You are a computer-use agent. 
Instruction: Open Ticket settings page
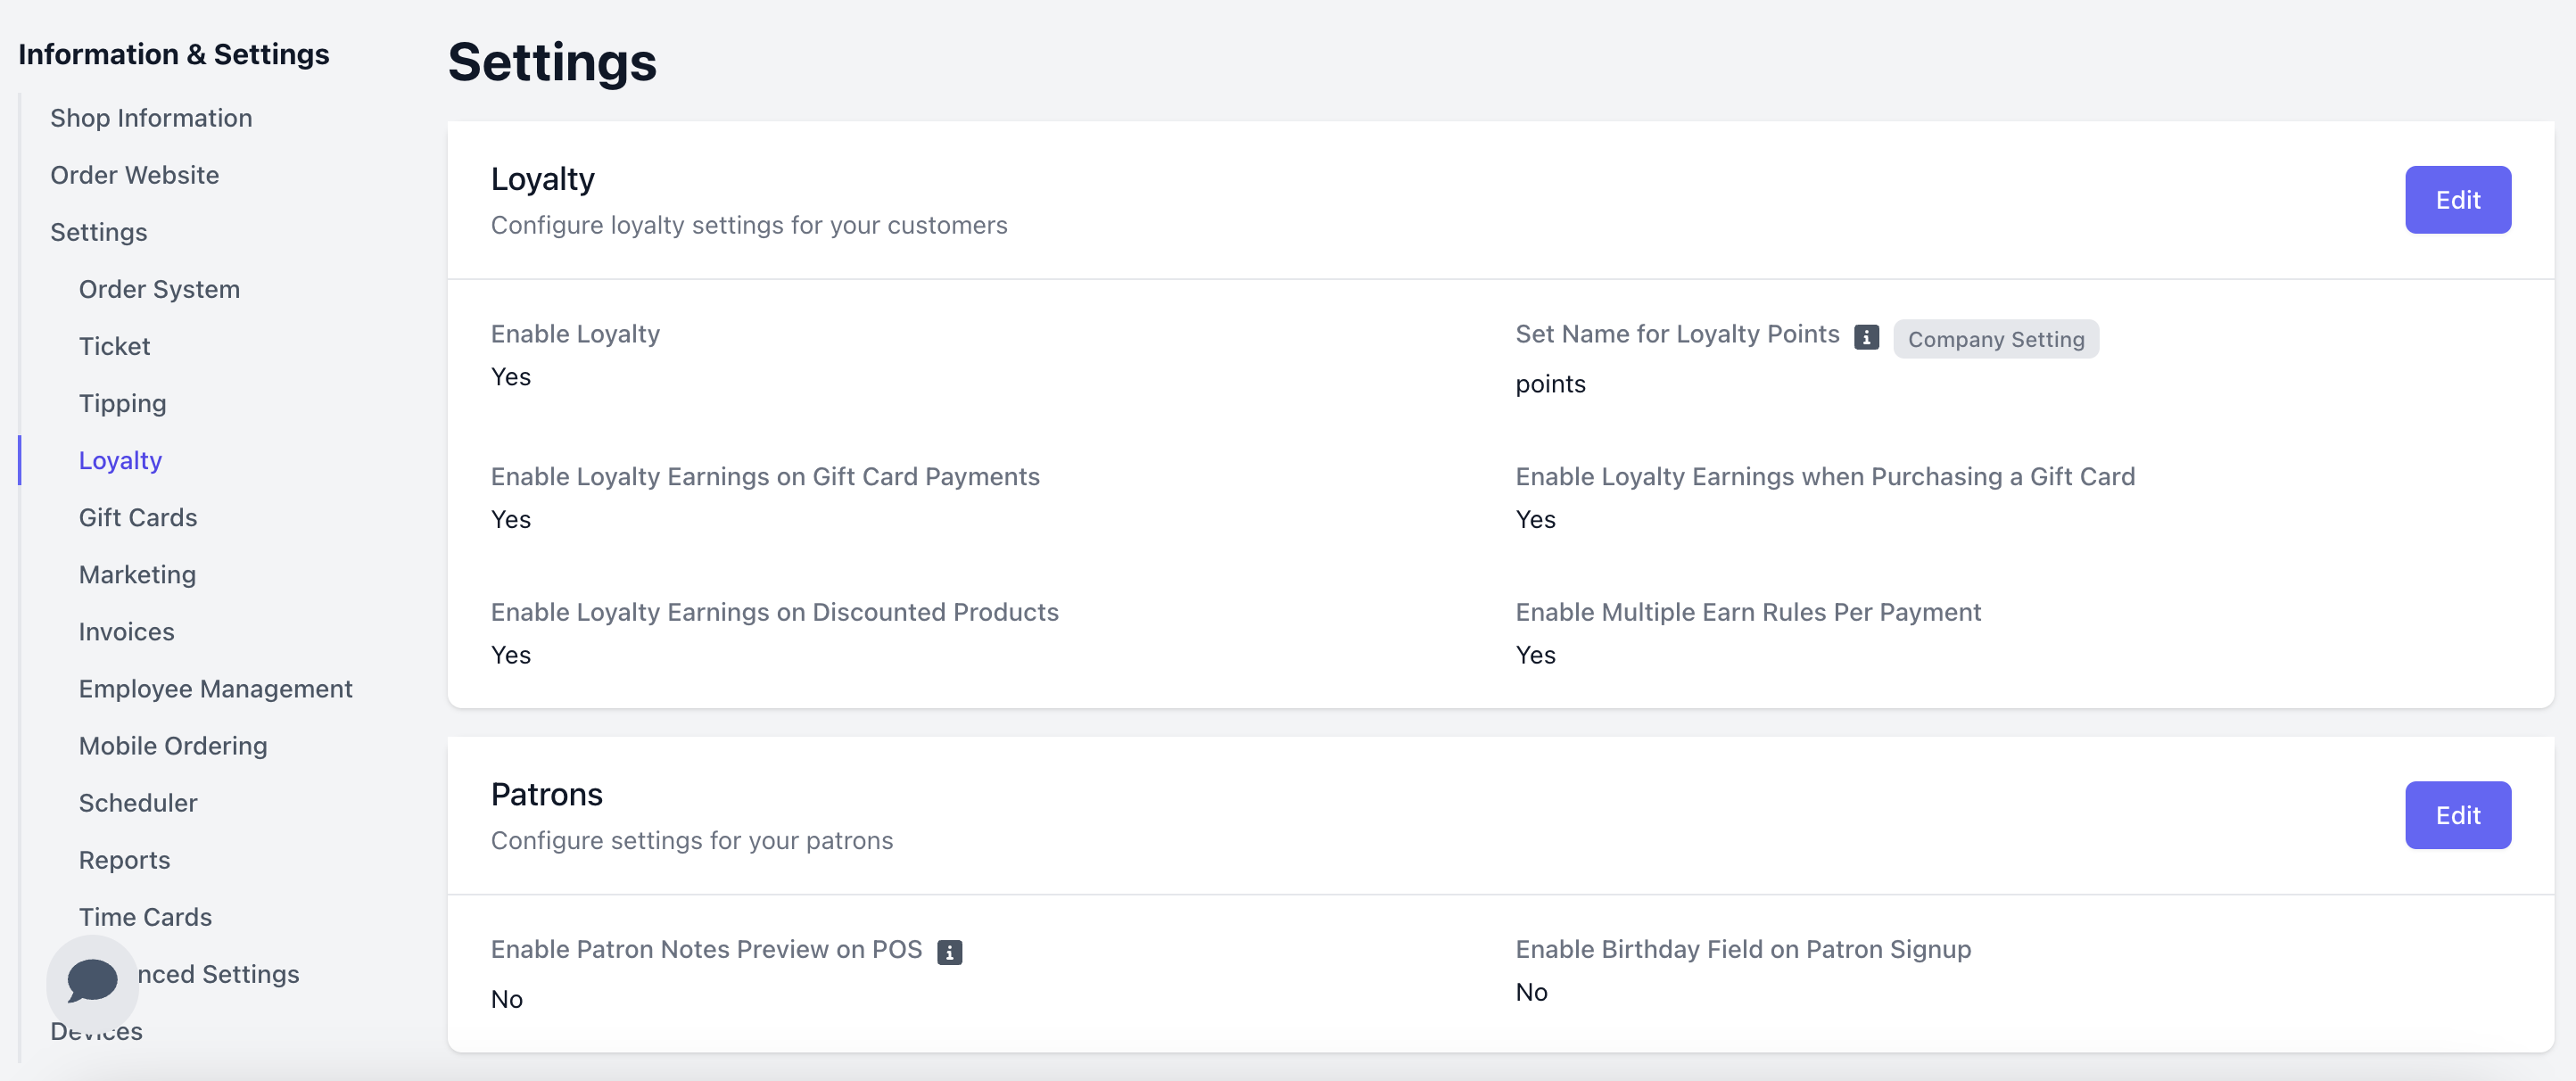114,346
